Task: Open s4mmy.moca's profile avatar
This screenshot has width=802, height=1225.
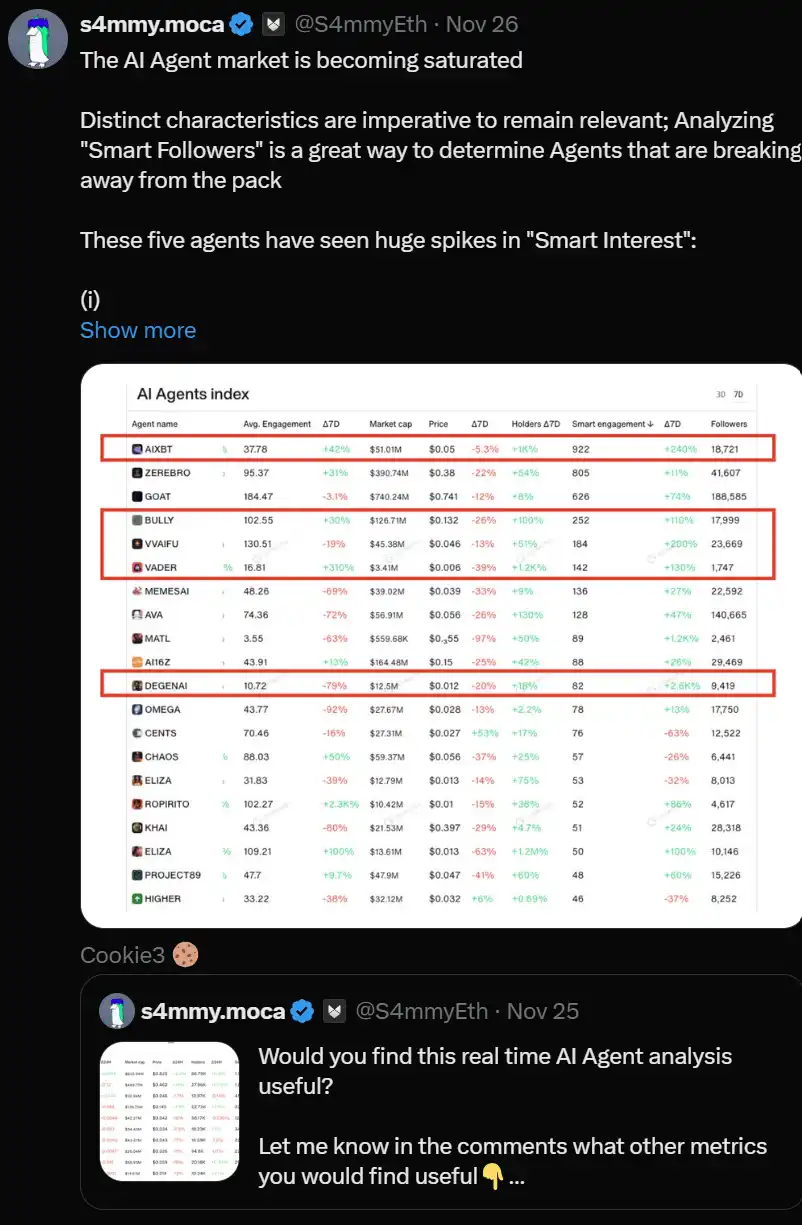Action: tap(38, 42)
